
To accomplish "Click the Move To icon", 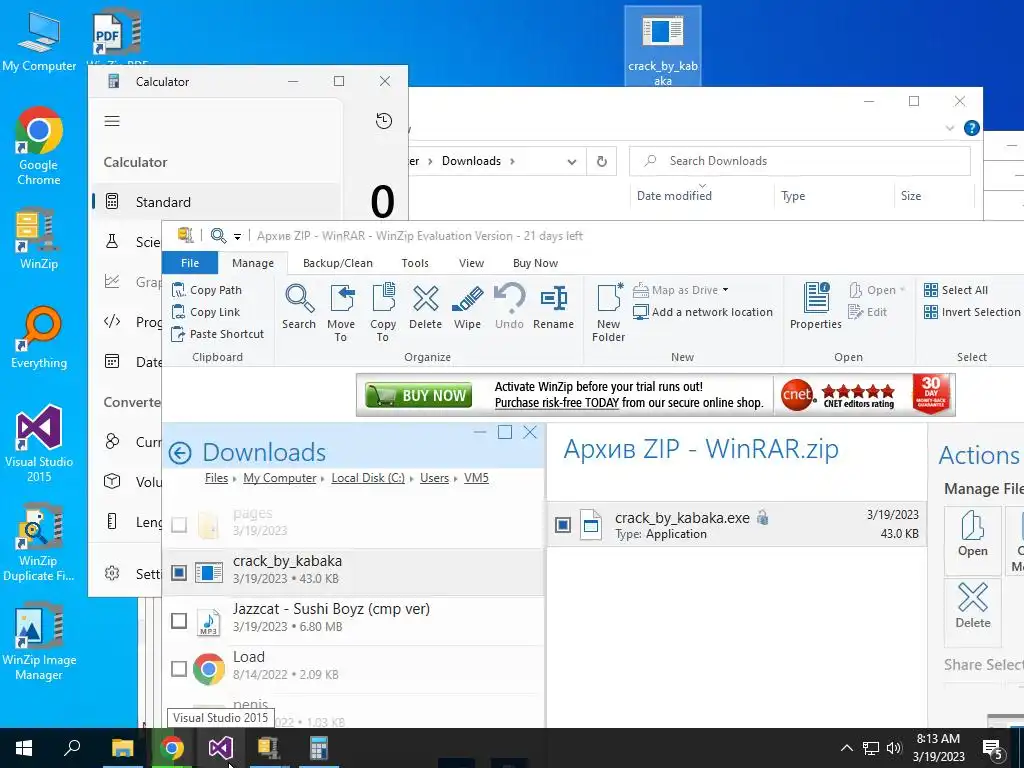I will pos(341,312).
